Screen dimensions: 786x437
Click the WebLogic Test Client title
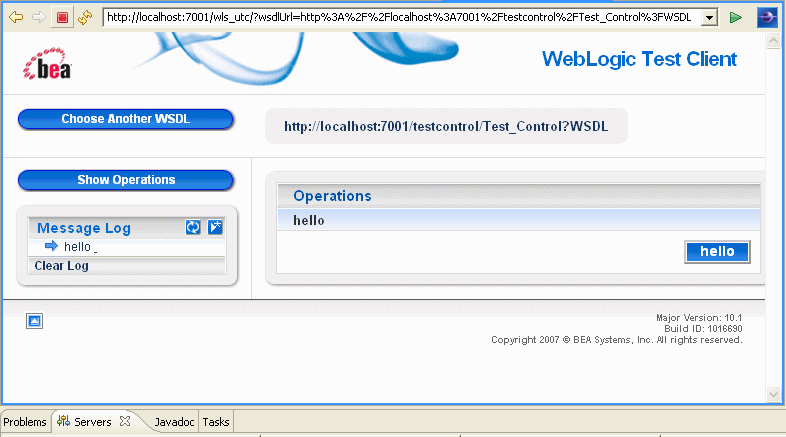tap(639, 59)
